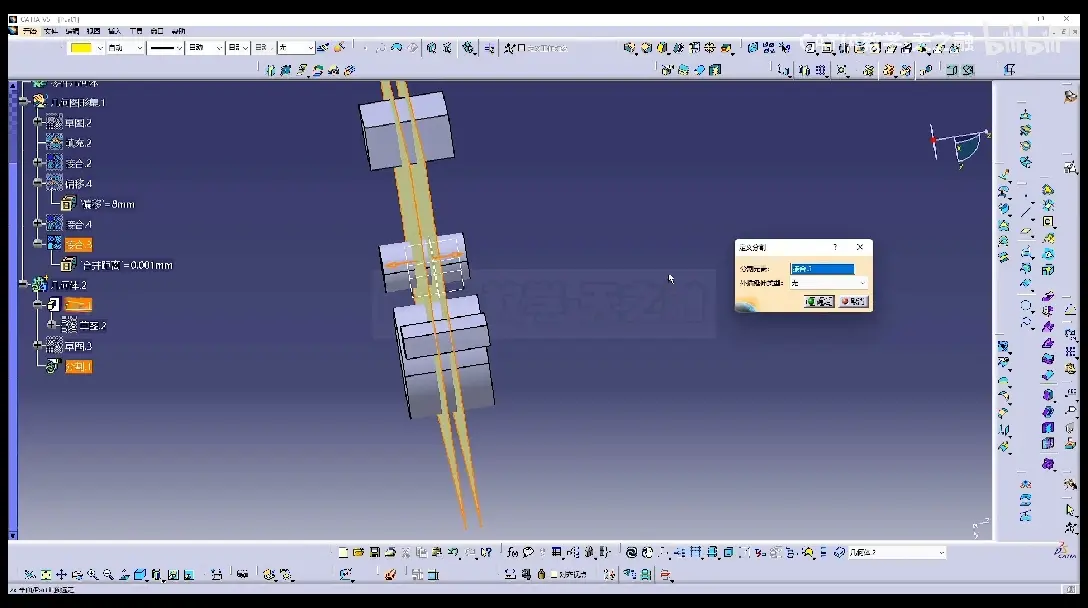Screen dimensions: 1088x608
Task: Click the New document icon in bottom toolbar
Action: [x=343, y=552]
